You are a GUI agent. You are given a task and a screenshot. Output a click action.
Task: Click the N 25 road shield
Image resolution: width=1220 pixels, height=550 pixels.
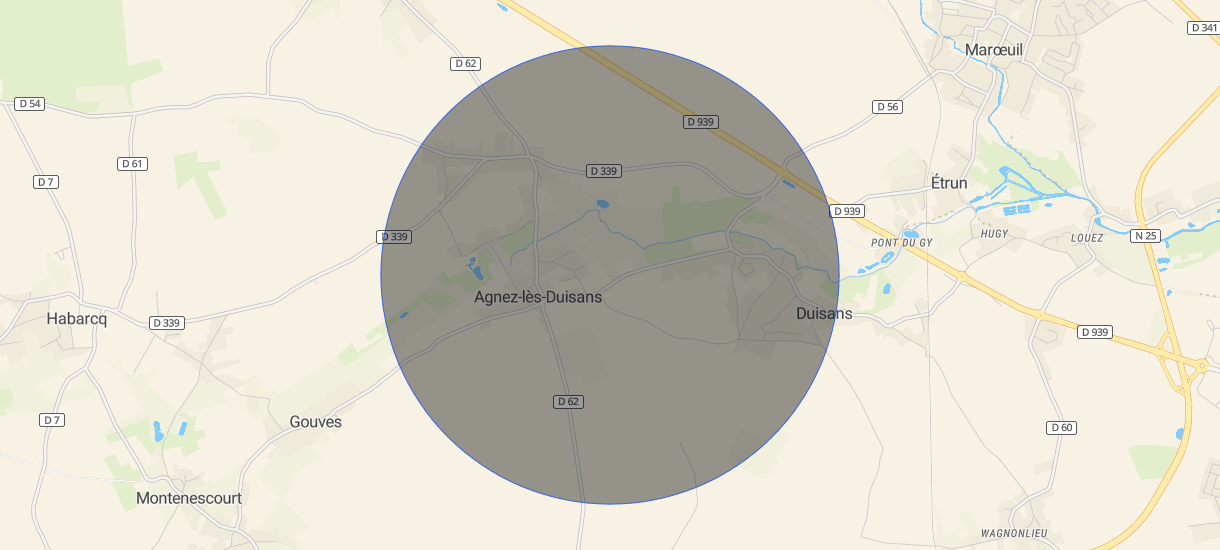click(1146, 236)
